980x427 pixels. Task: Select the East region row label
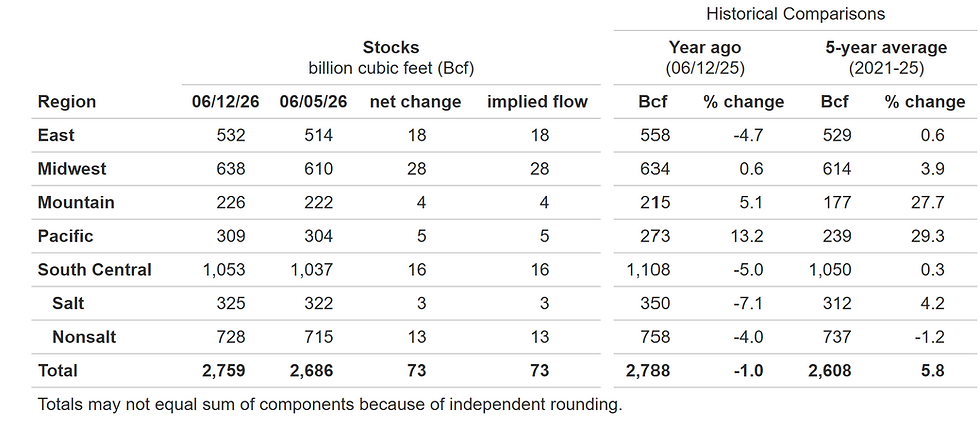point(56,135)
